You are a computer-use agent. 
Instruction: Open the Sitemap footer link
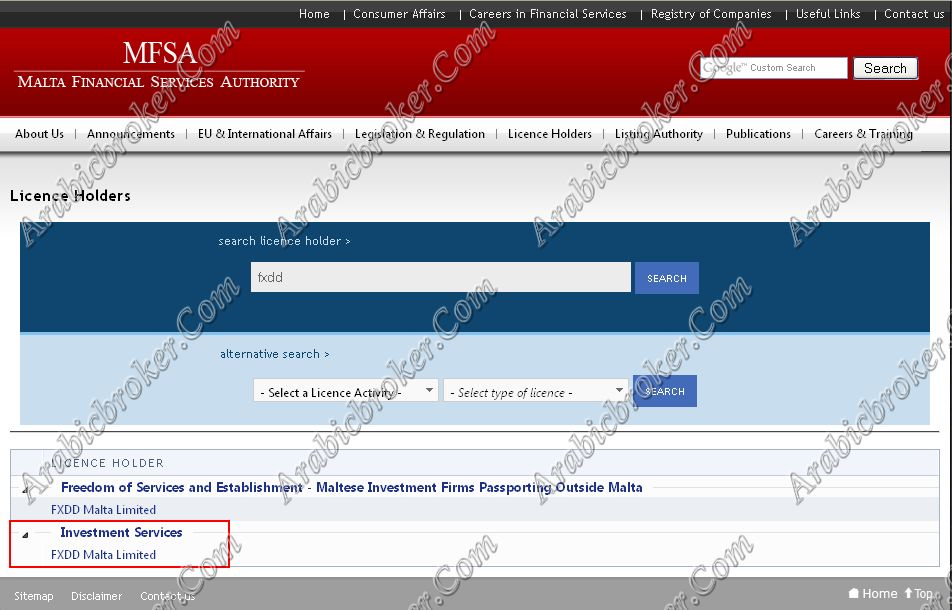pos(34,596)
